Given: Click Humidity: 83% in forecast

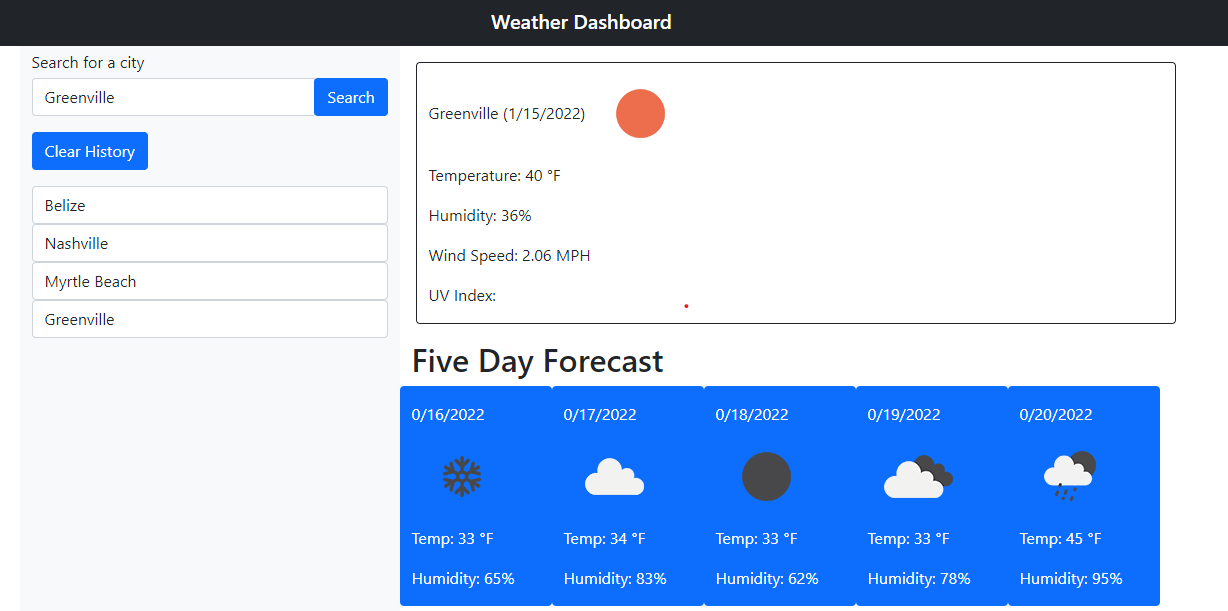Looking at the screenshot, I should click(615, 579).
